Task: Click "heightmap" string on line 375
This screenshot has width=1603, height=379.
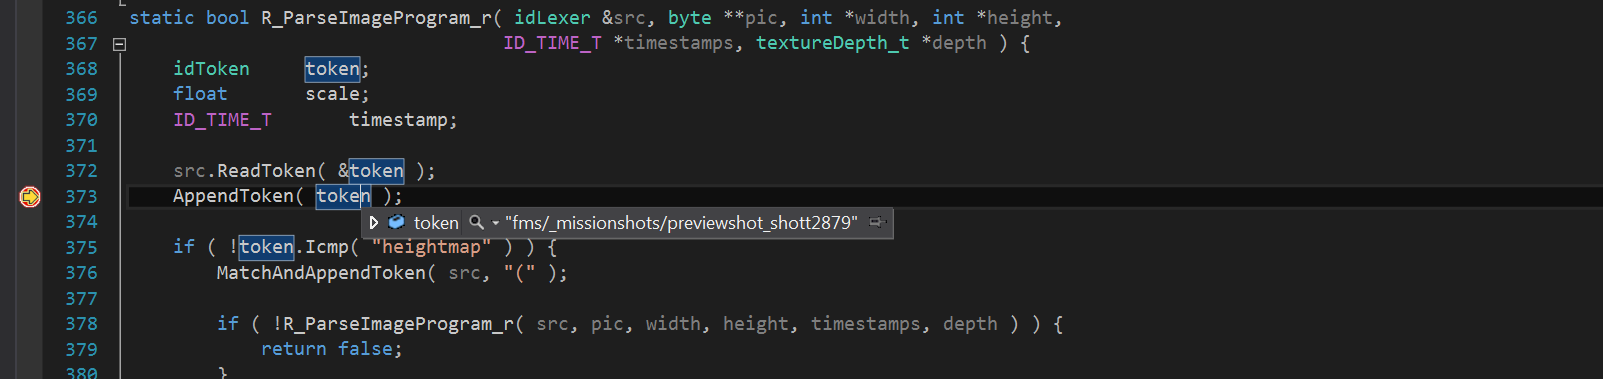Action: (x=431, y=247)
